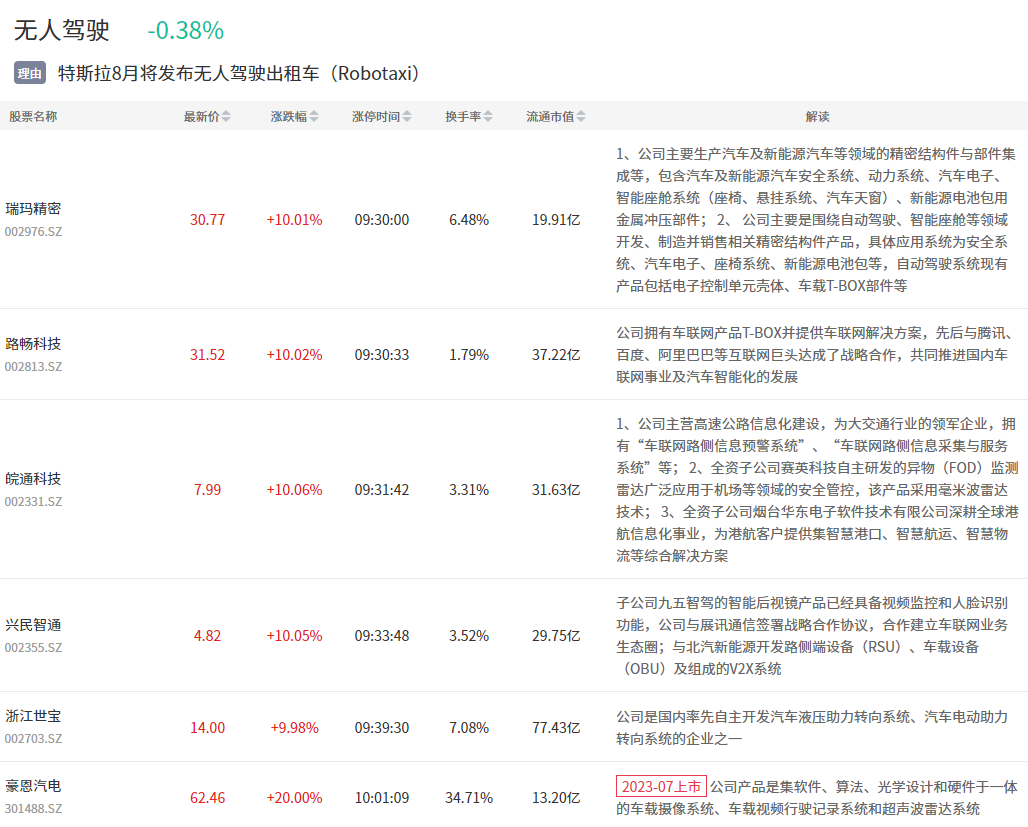This screenshot has height=827, width=1028.
Task: Click limit-up time 09:39:30
Action: 382,728
